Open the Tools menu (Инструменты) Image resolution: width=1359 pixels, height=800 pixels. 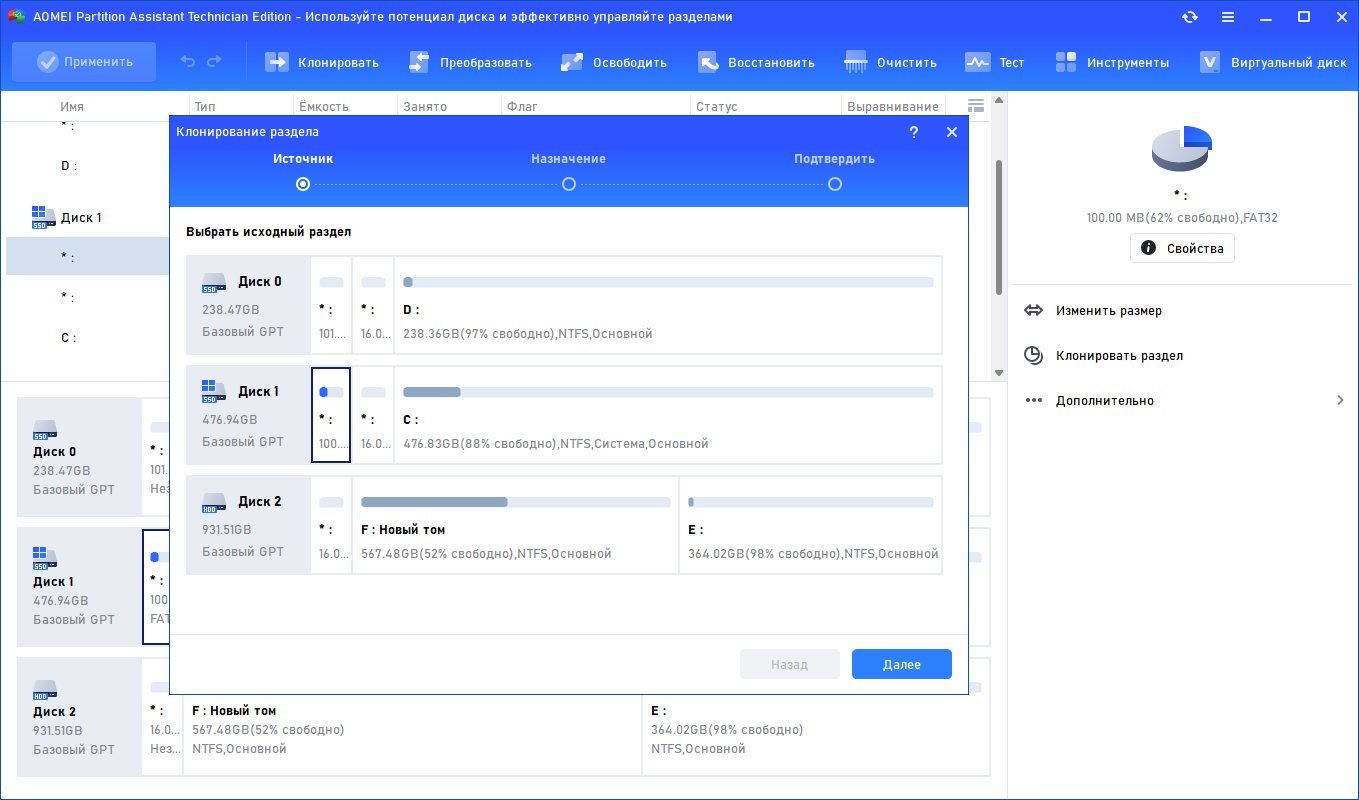[1066, 62]
